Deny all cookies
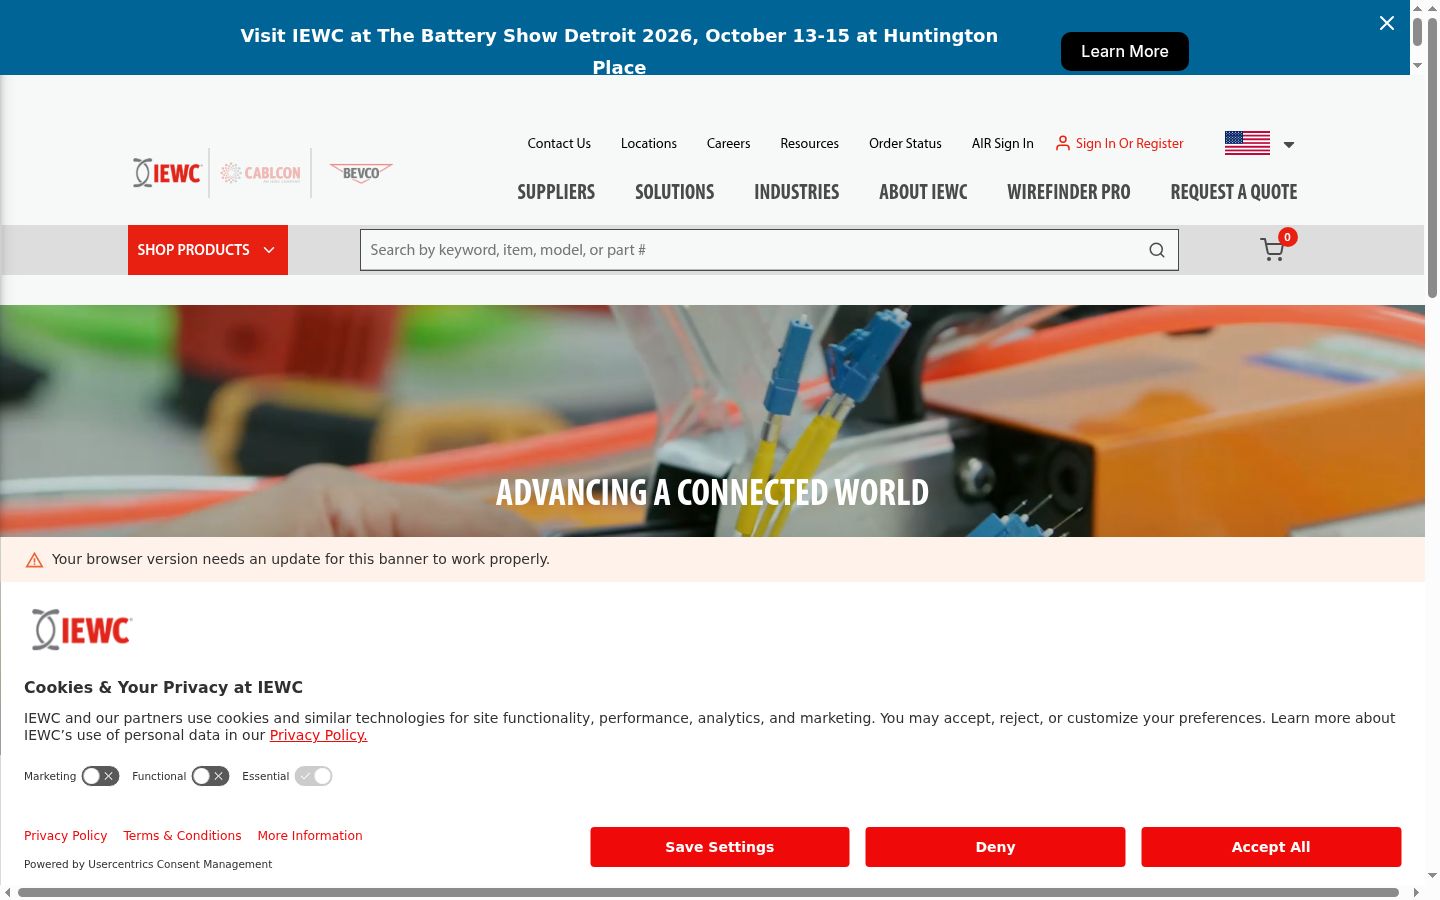 [995, 847]
